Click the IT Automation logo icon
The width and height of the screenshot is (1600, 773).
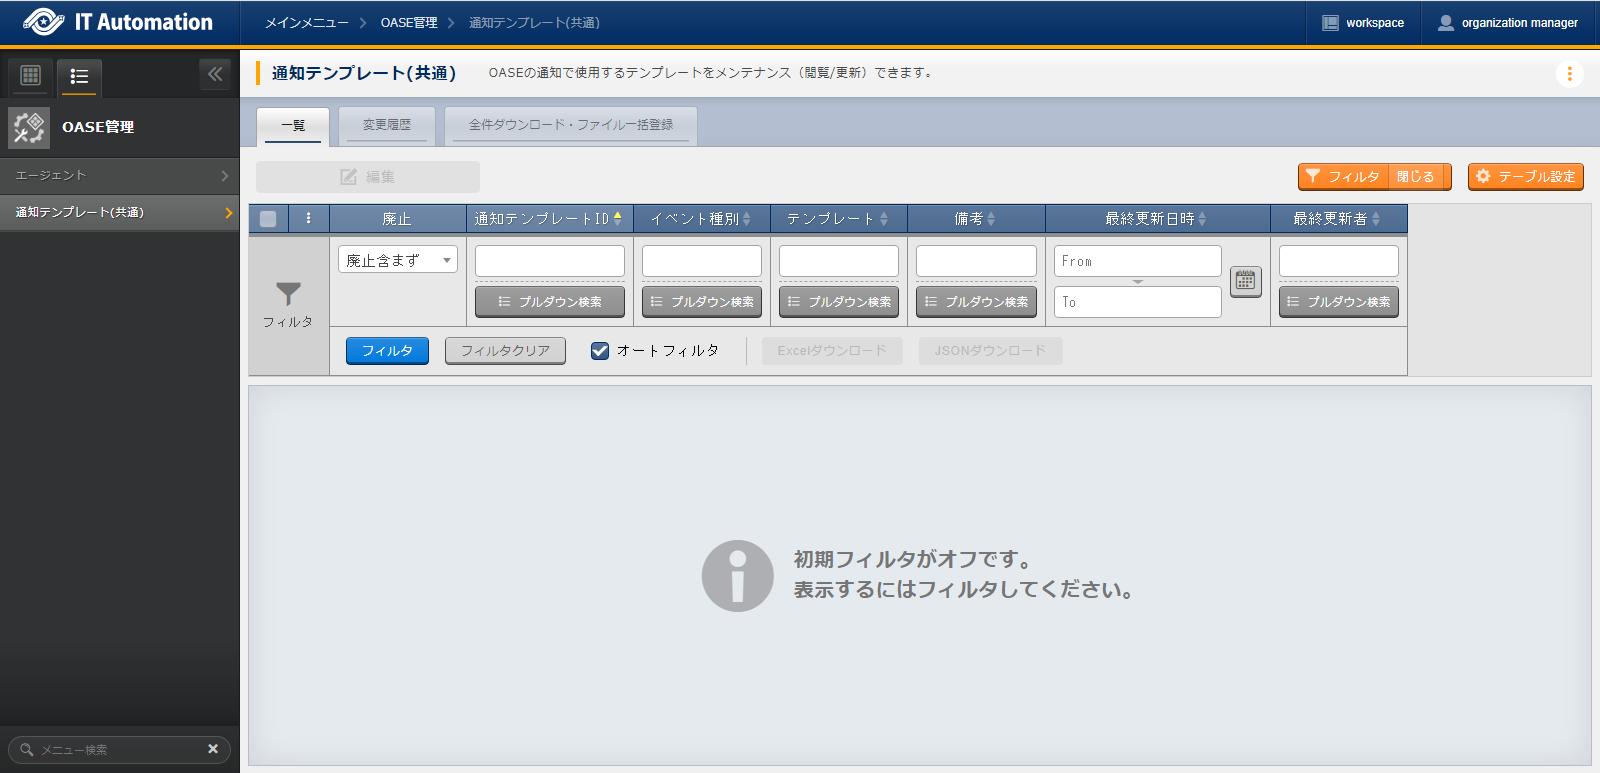point(43,22)
